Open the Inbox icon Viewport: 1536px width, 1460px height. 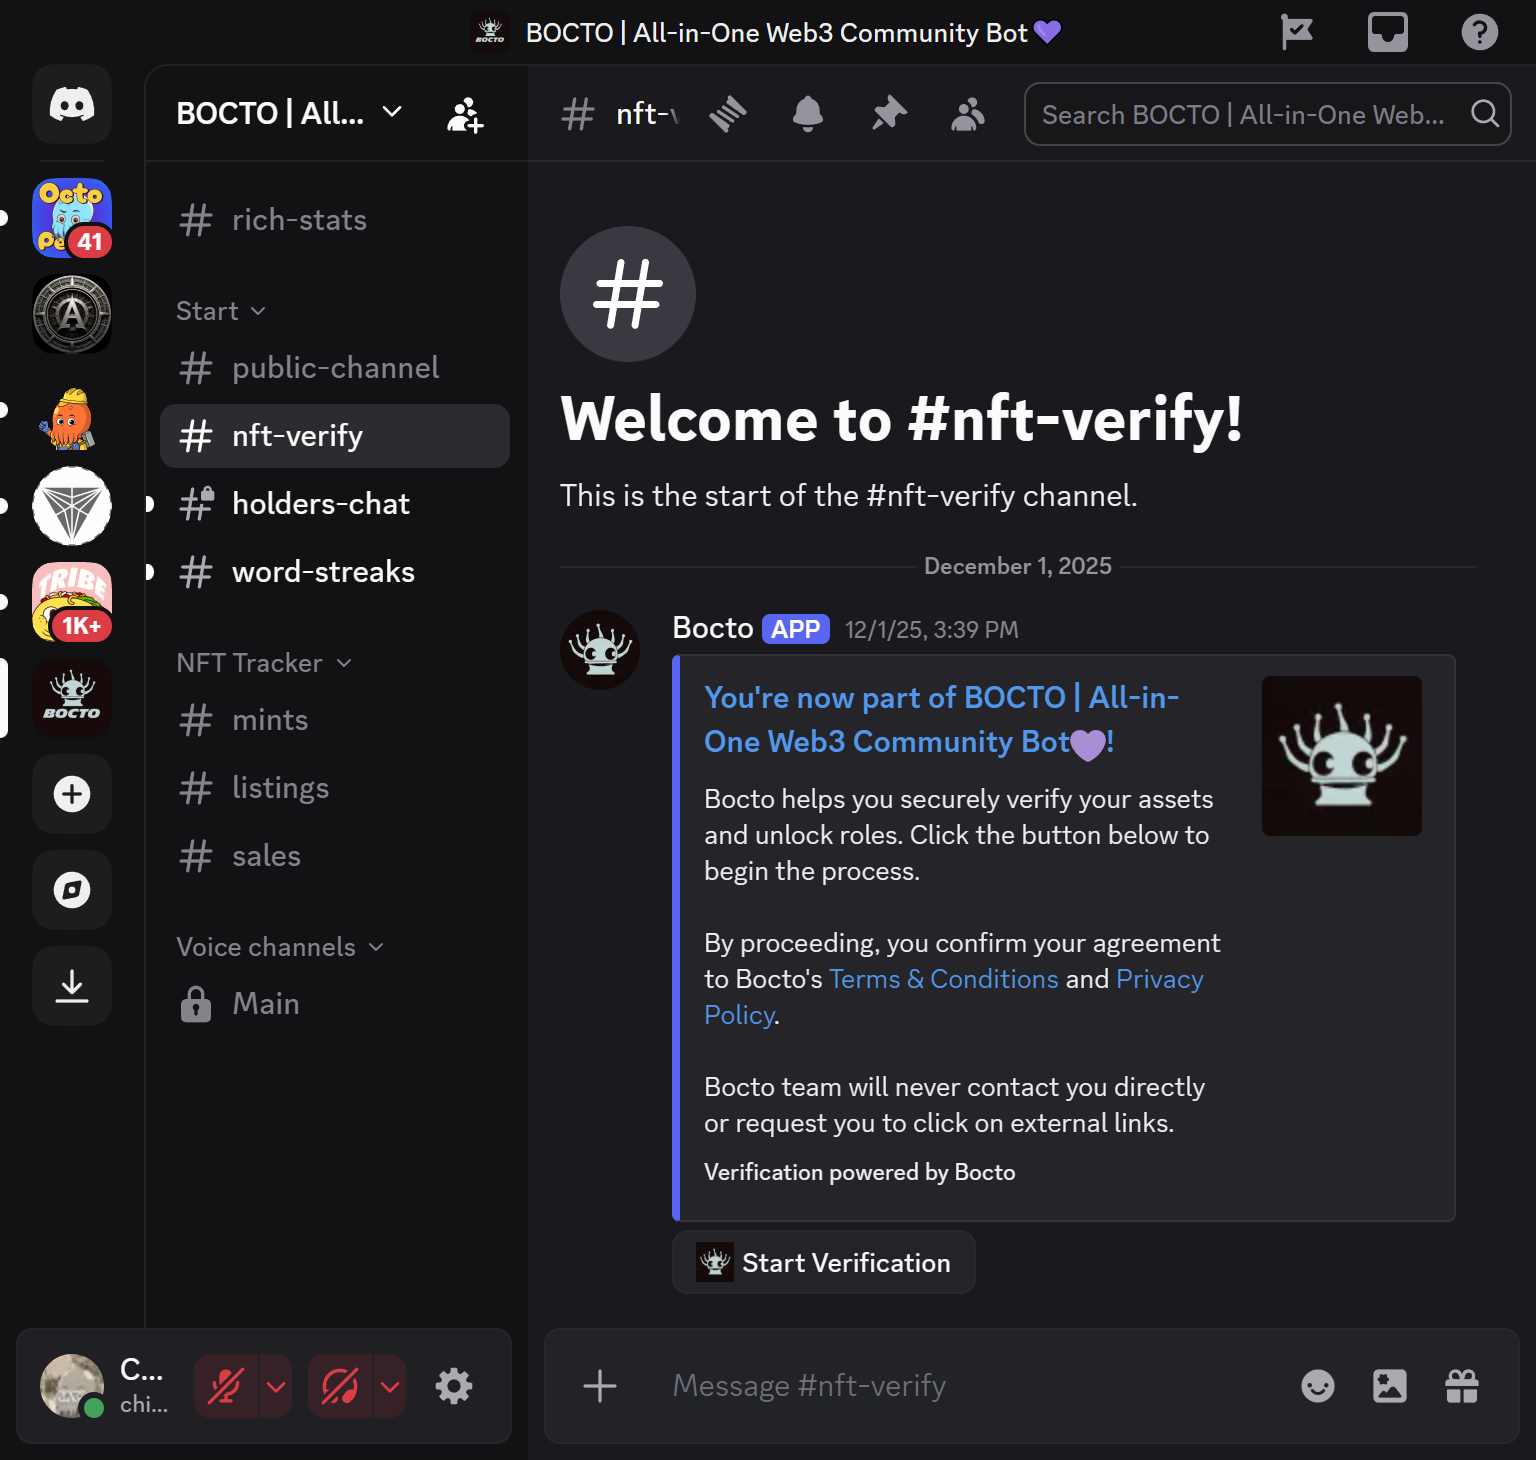point(1387,32)
